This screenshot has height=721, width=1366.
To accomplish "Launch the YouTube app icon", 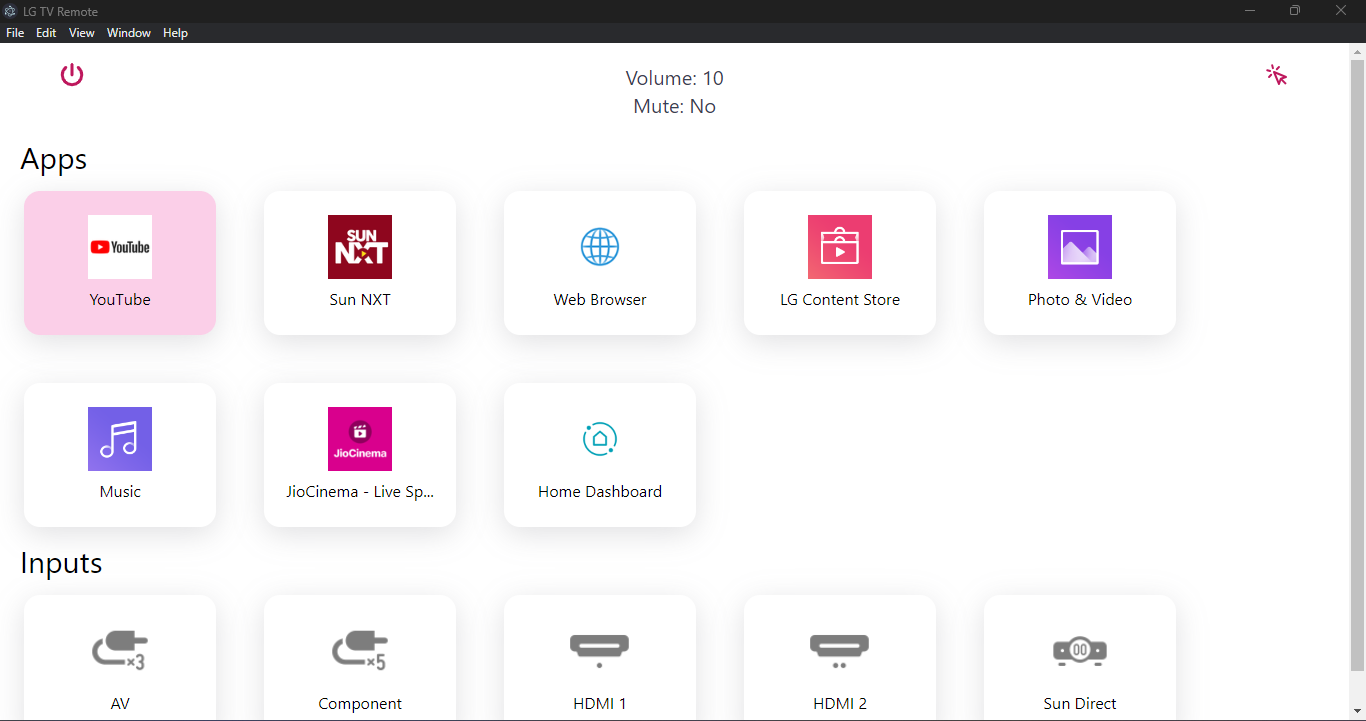I will pyautogui.click(x=120, y=247).
